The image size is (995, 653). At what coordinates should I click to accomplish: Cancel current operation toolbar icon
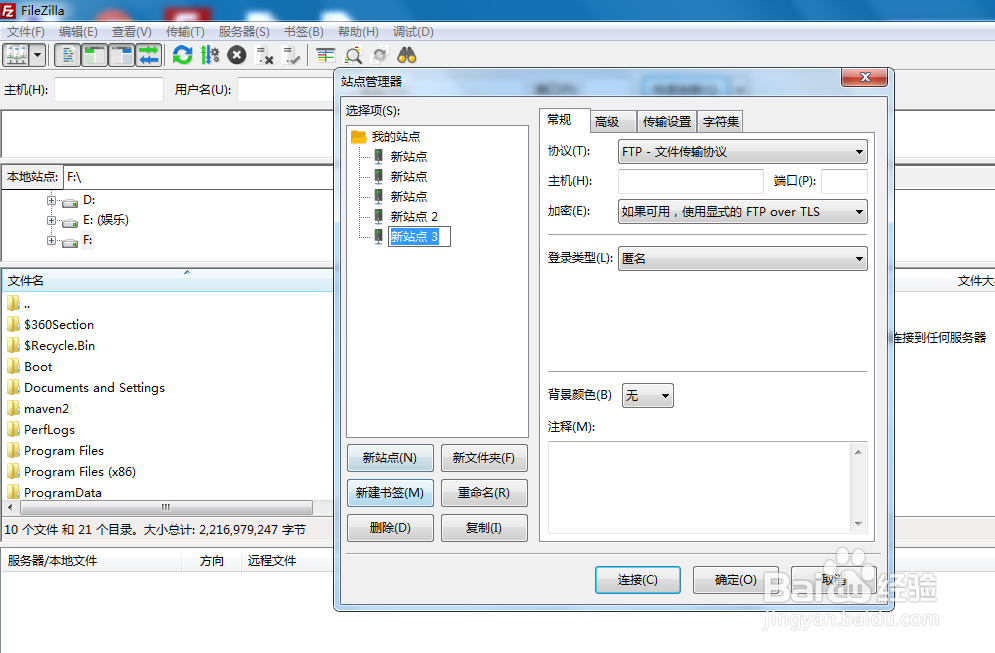click(237, 56)
